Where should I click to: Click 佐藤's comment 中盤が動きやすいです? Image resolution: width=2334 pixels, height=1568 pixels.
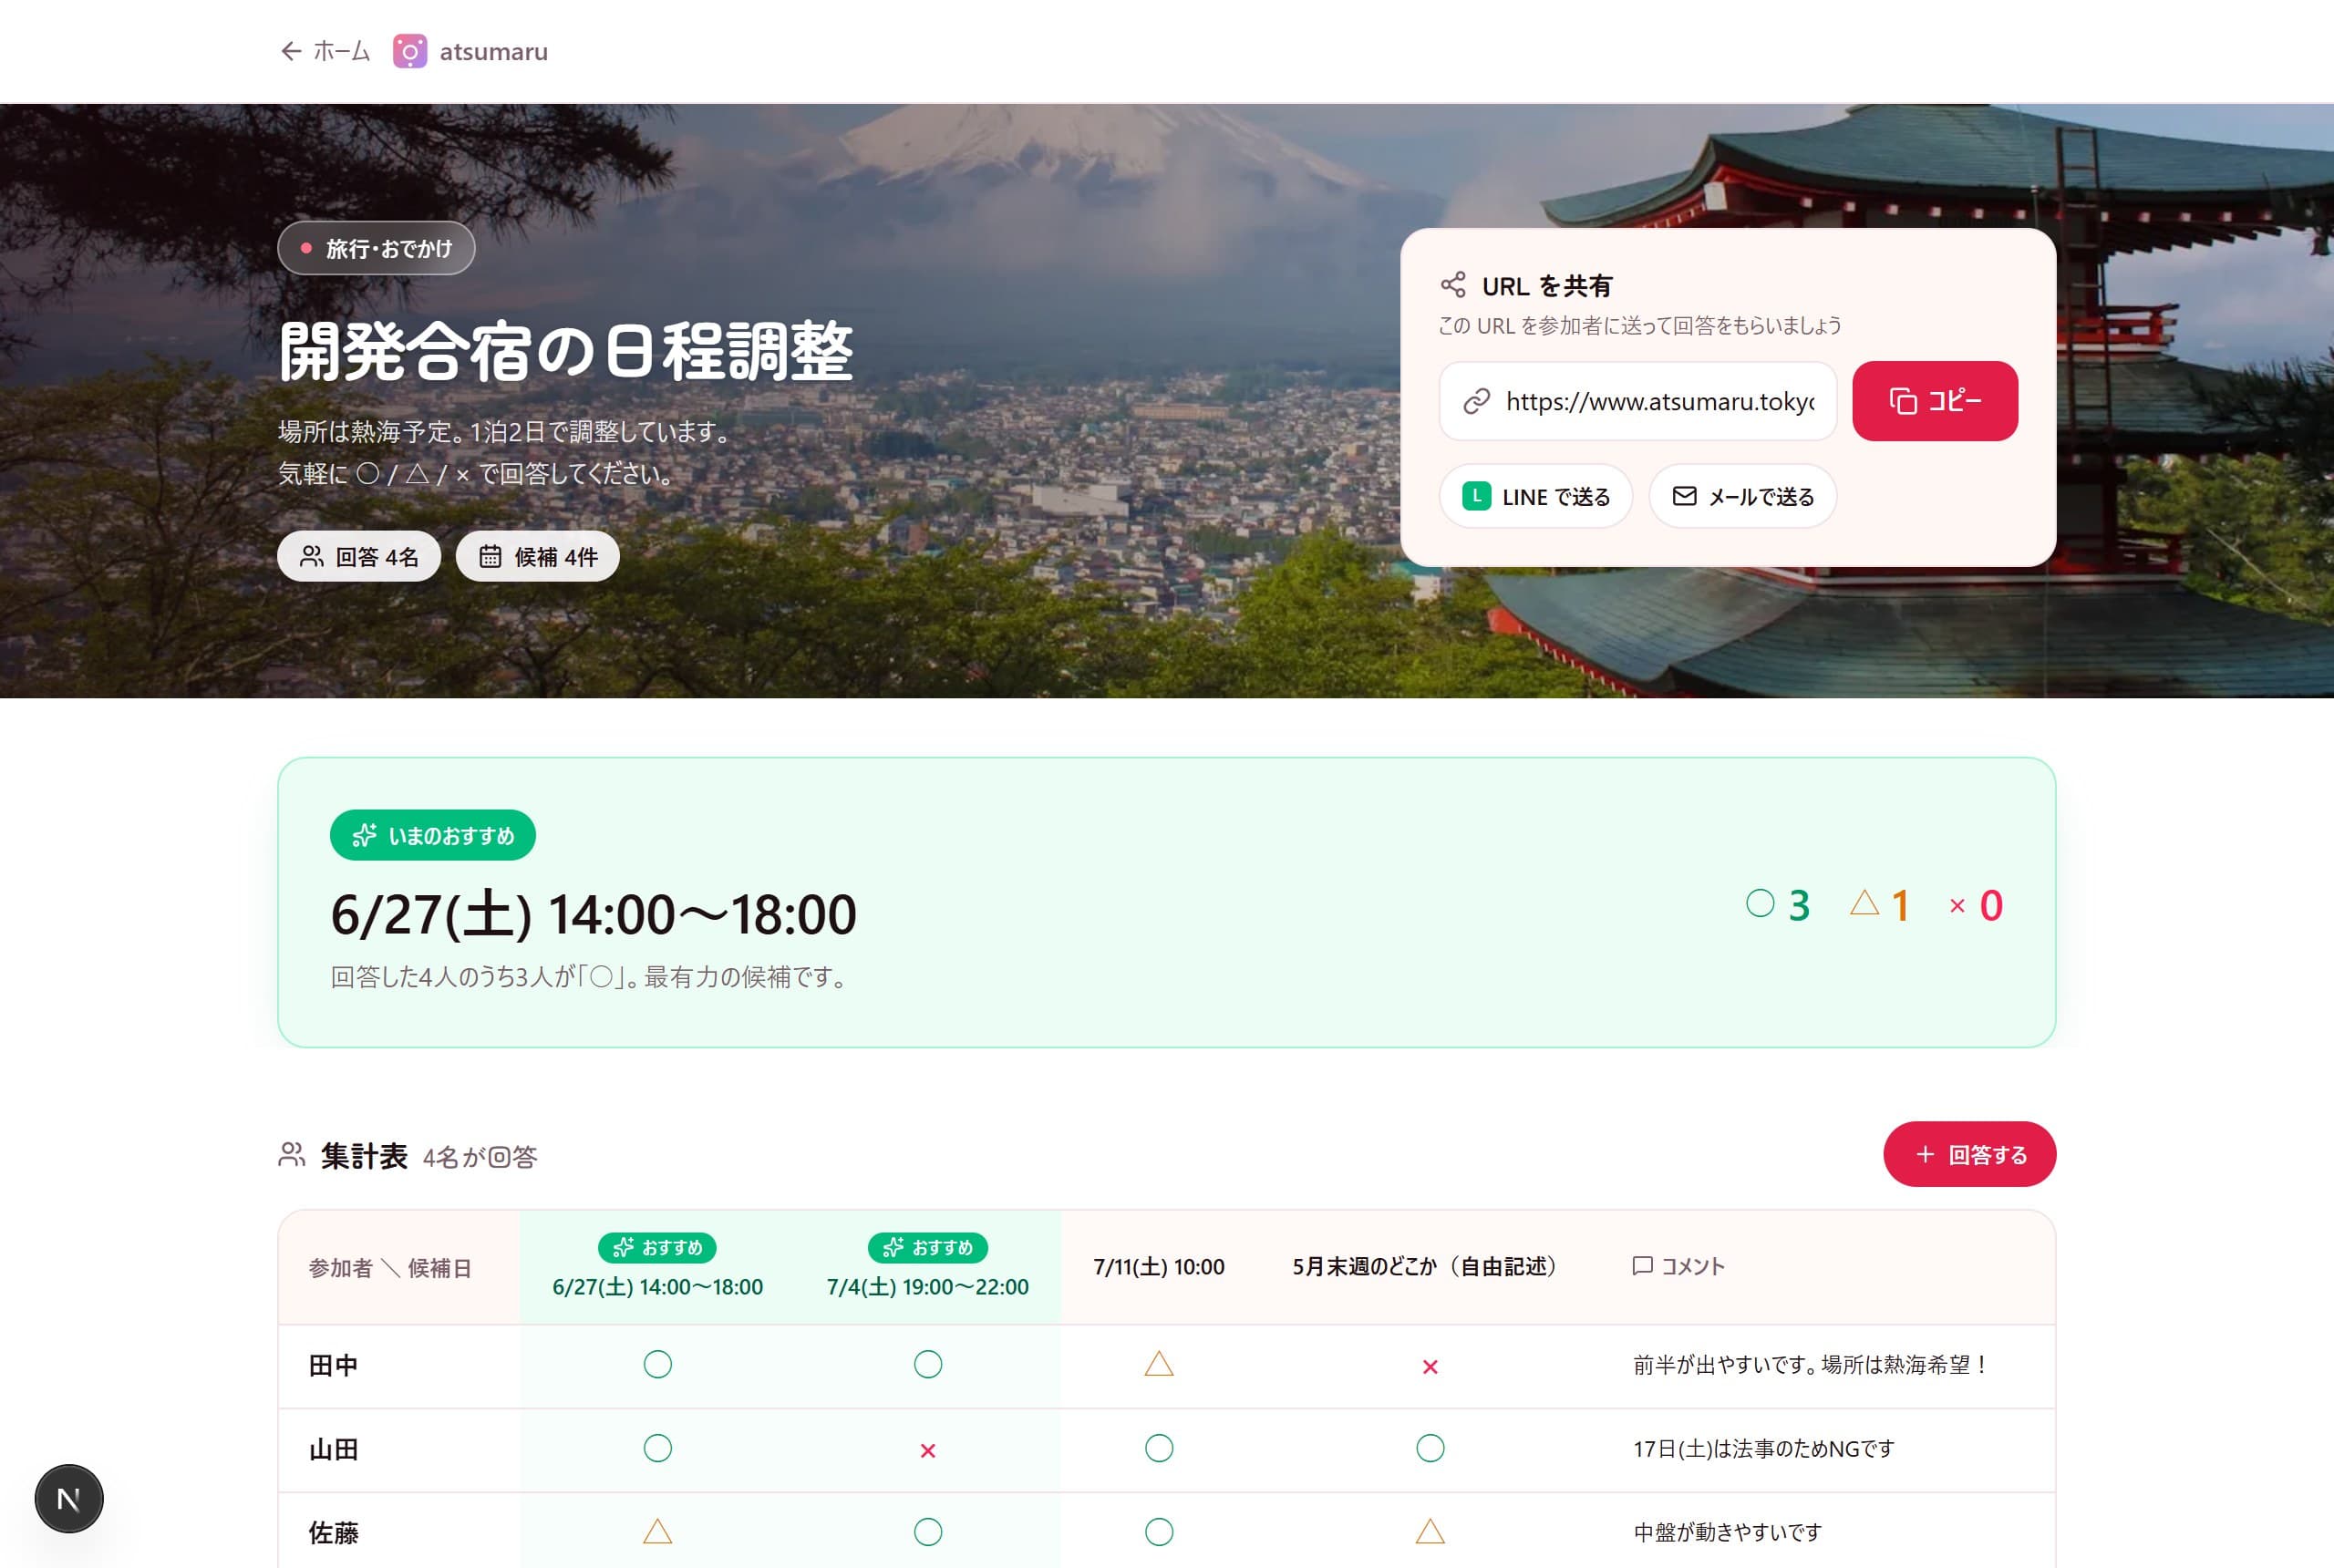(x=1727, y=1533)
